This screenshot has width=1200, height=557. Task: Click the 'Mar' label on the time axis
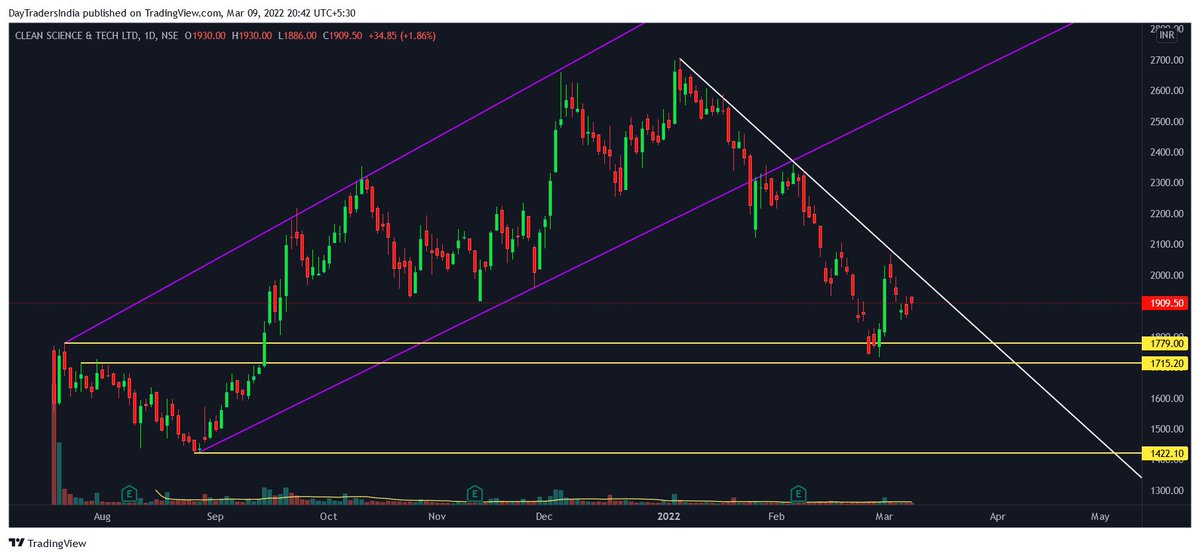point(886,517)
